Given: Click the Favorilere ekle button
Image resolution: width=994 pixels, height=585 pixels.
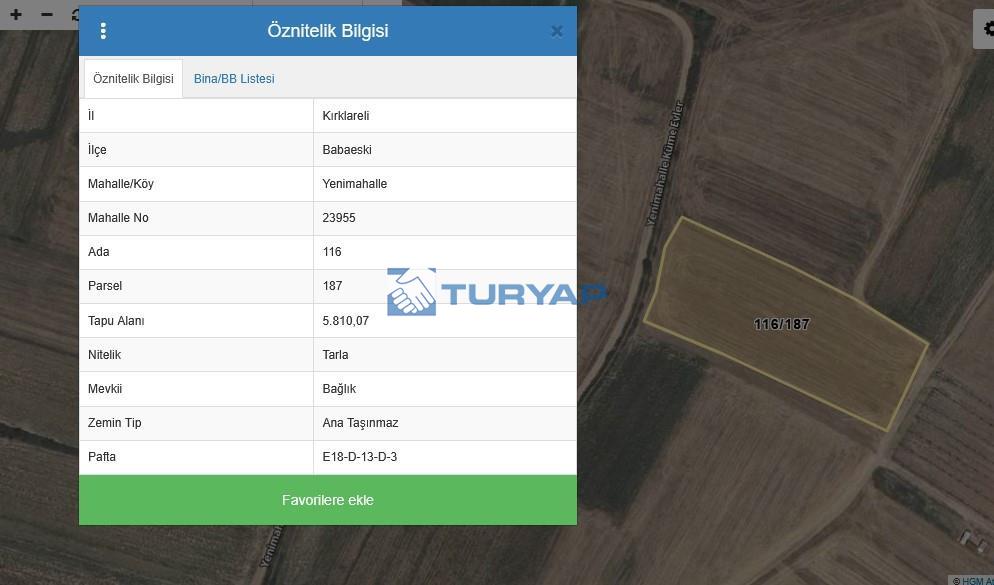Looking at the screenshot, I should (328, 500).
